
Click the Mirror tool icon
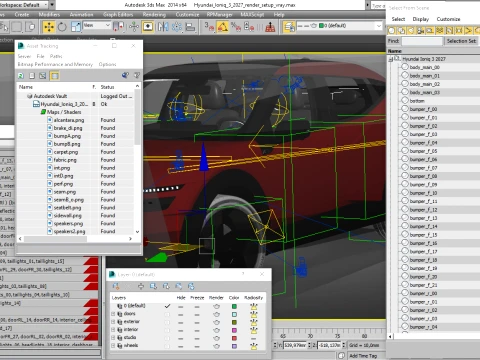click(163, 27)
